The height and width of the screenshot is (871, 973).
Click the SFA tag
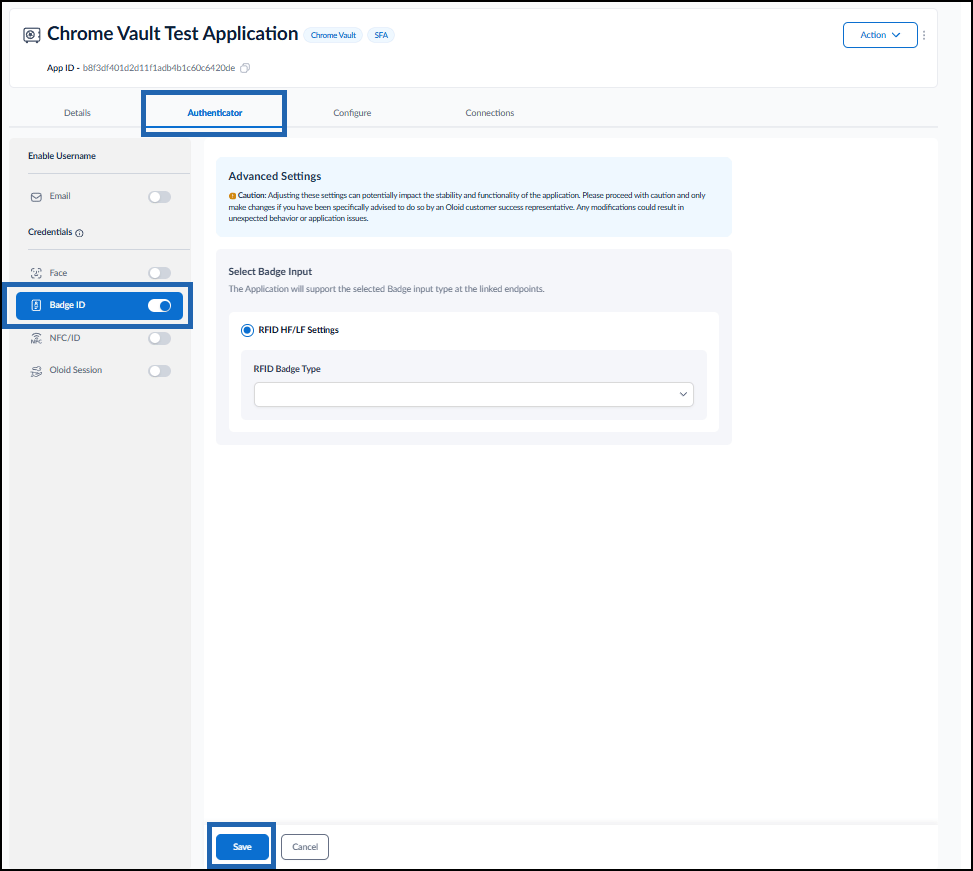click(x=381, y=35)
